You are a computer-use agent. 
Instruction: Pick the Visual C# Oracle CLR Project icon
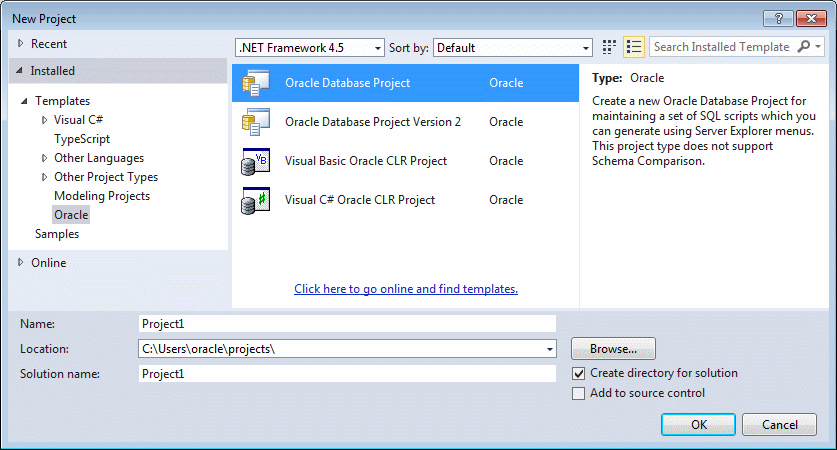coord(256,200)
